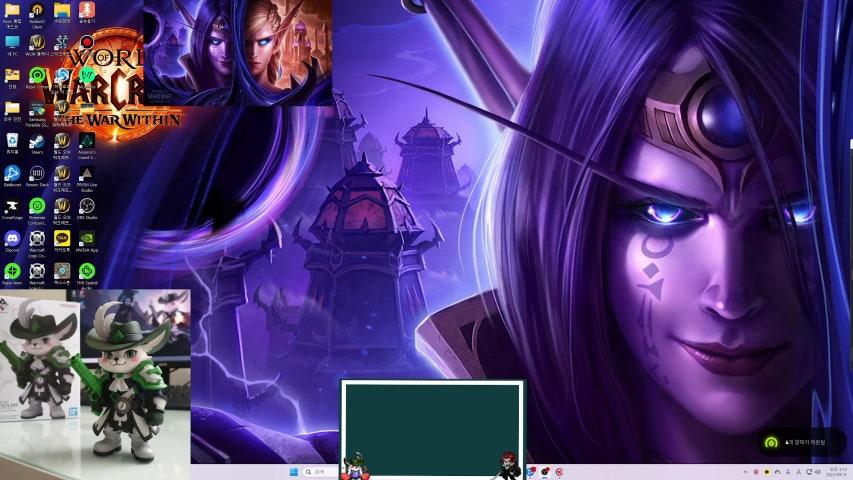The image size is (853, 480).
Task: Open the yellow KakaoTalk tray icon
Action: tap(767, 472)
